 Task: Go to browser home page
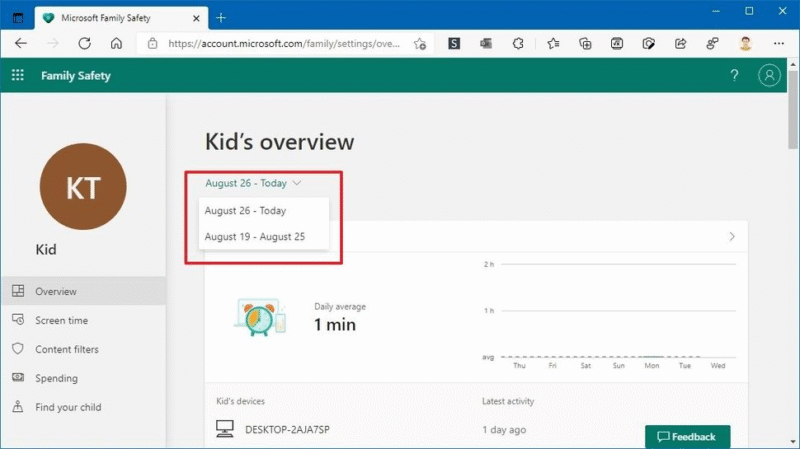[x=116, y=44]
